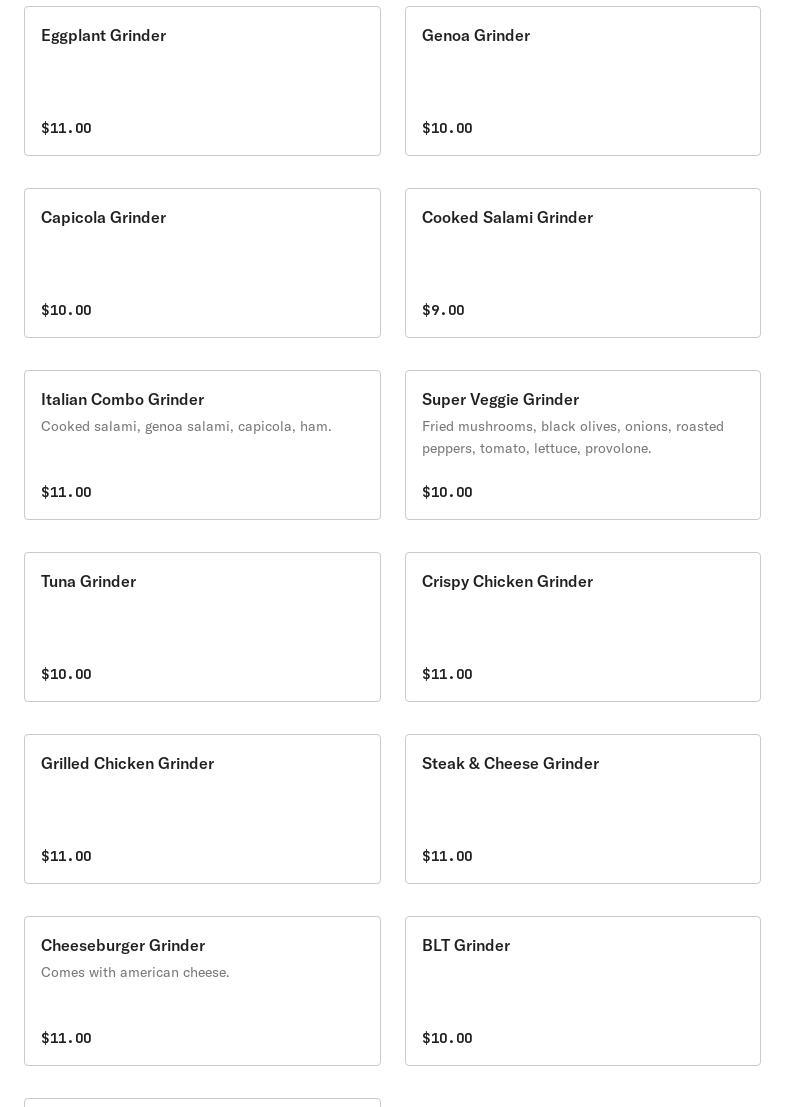
Task: Select the Italian Combo Grinder card
Action: 202,445
